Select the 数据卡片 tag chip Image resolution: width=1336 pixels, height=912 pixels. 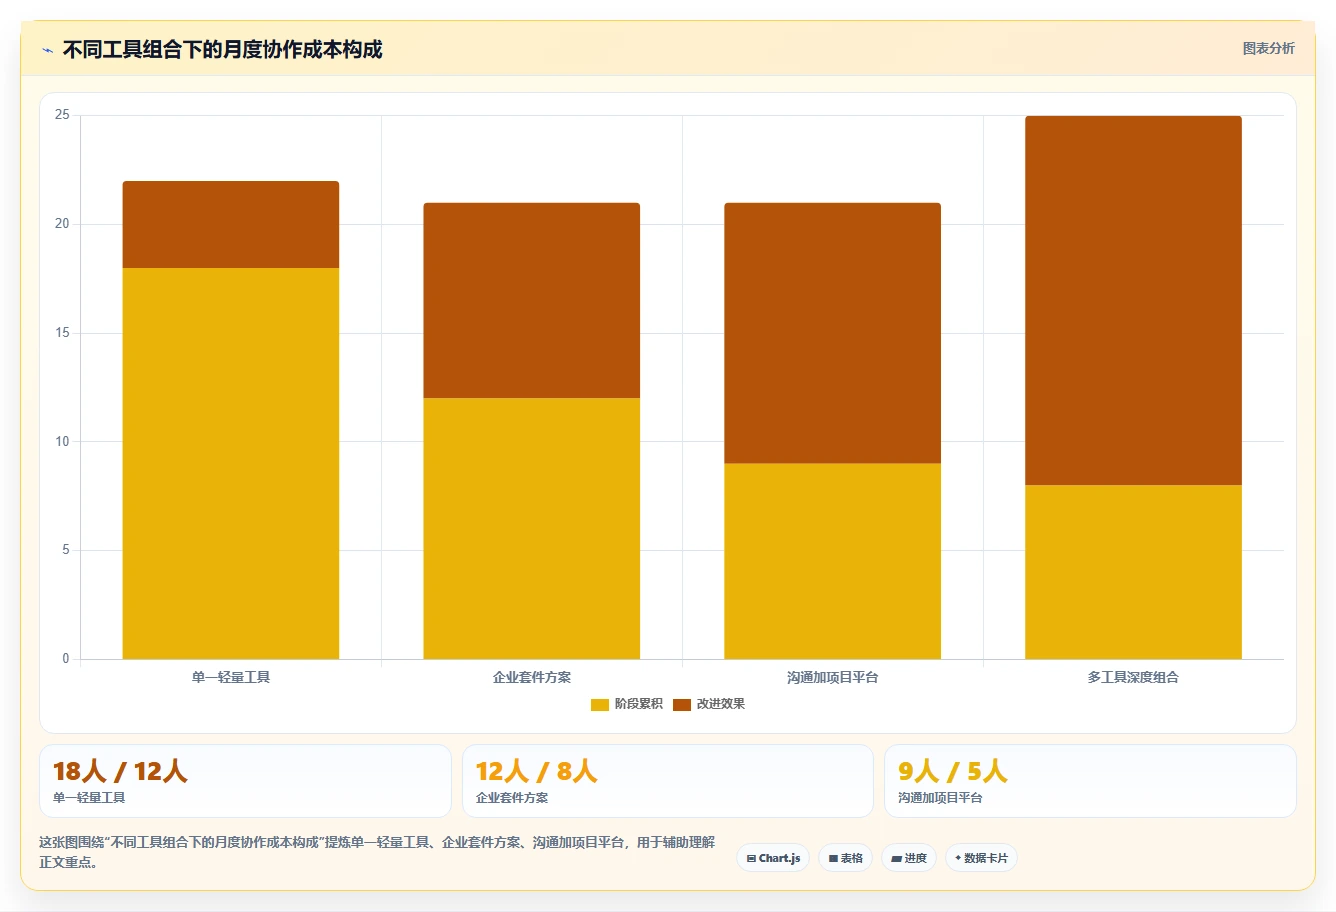coord(981,858)
